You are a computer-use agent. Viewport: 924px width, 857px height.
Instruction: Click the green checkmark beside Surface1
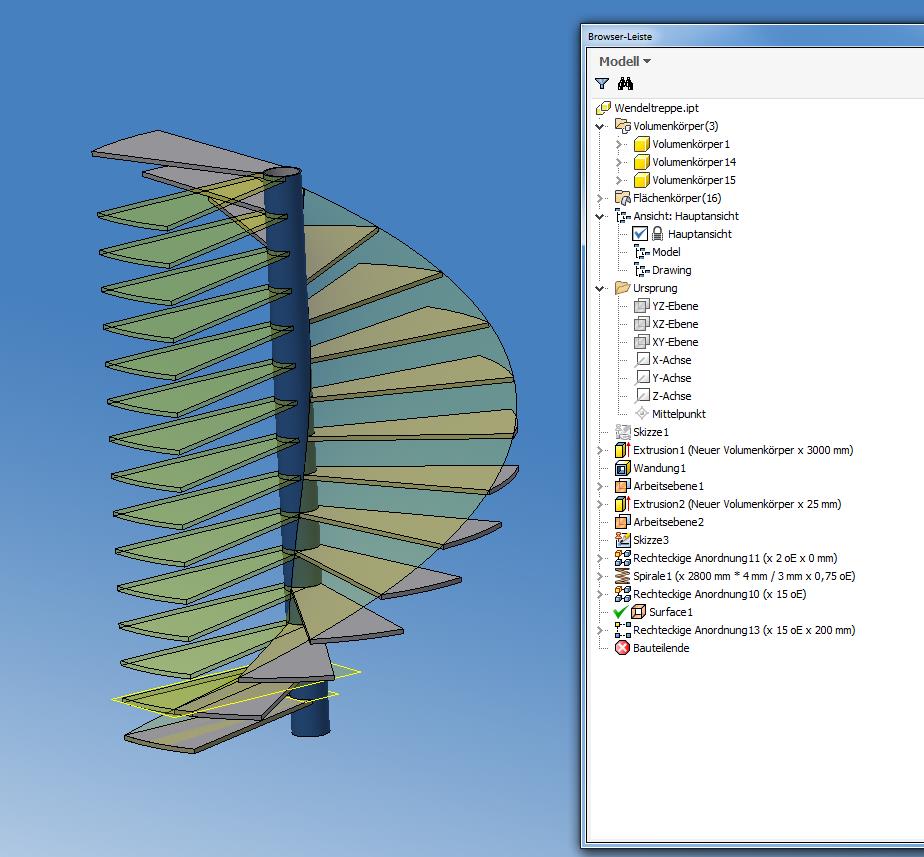[x=617, y=612]
